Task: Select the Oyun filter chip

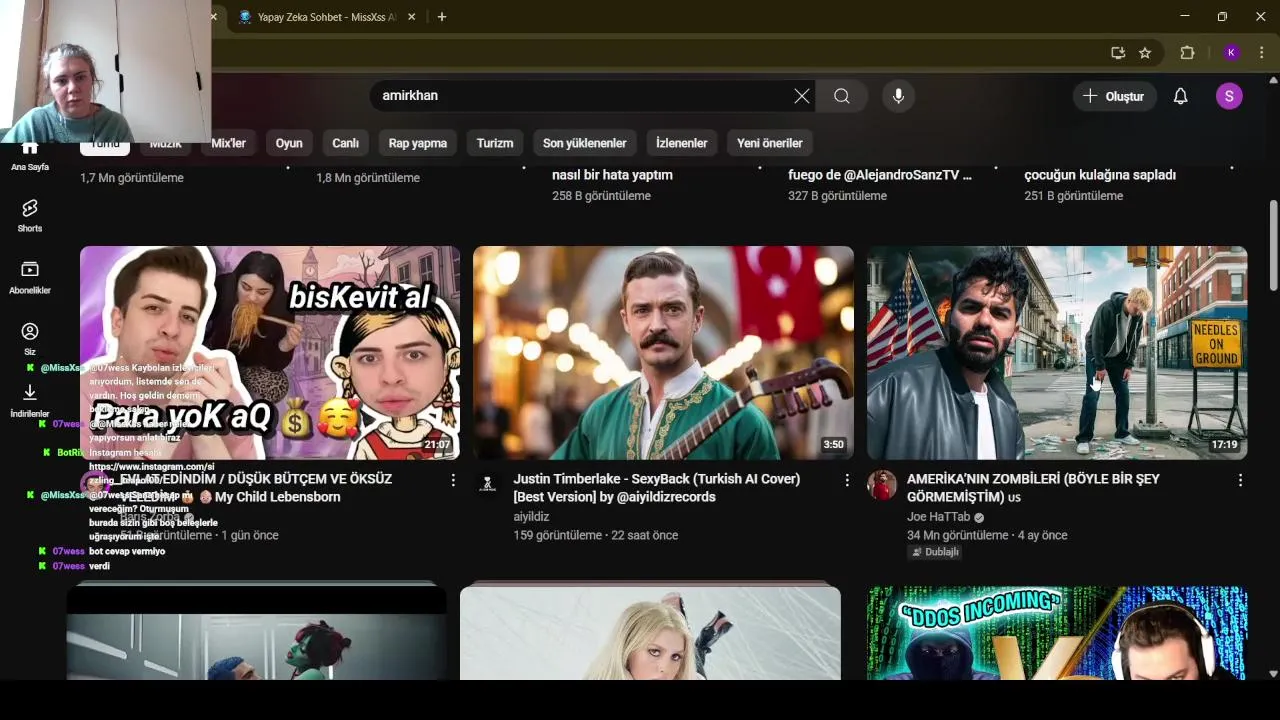Action: pos(289,143)
